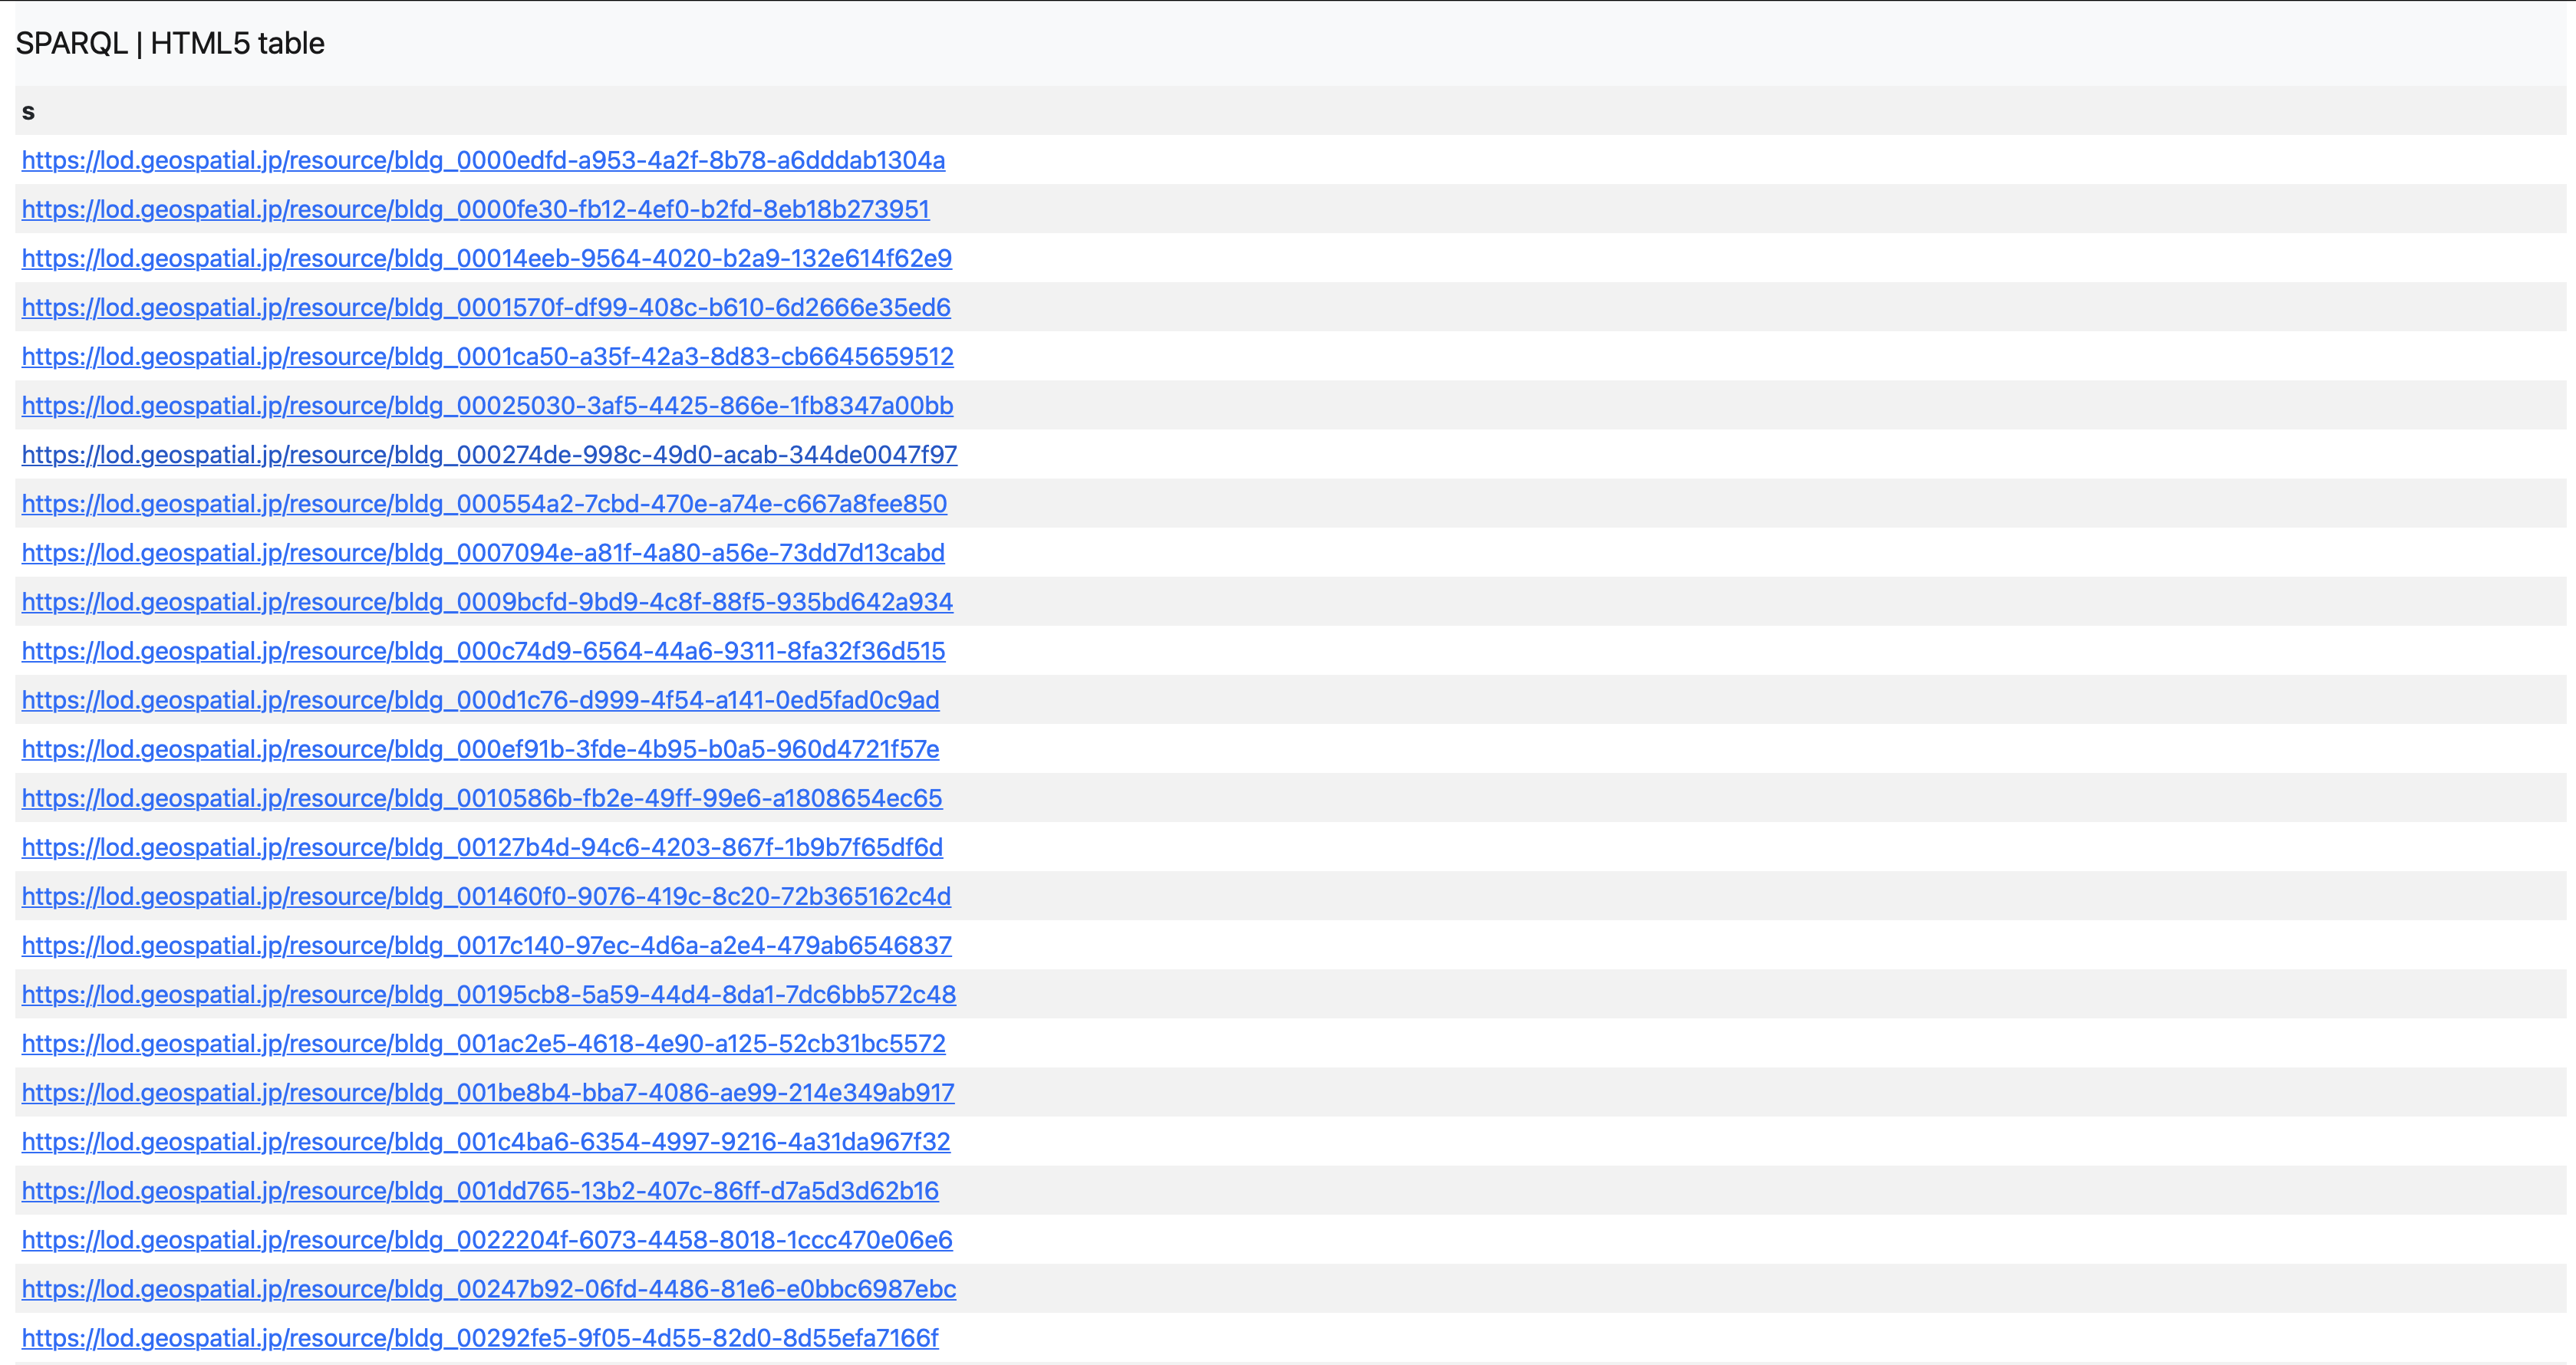Follow the bldg_0001ca50-a35f link

[x=487, y=356]
